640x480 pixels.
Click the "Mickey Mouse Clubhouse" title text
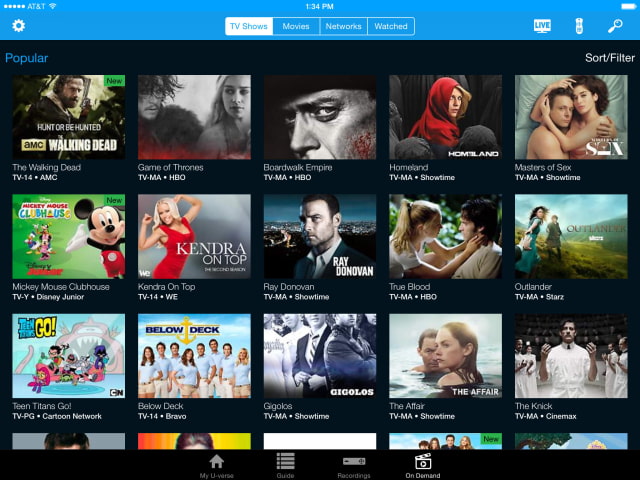pyautogui.click(x=61, y=287)
